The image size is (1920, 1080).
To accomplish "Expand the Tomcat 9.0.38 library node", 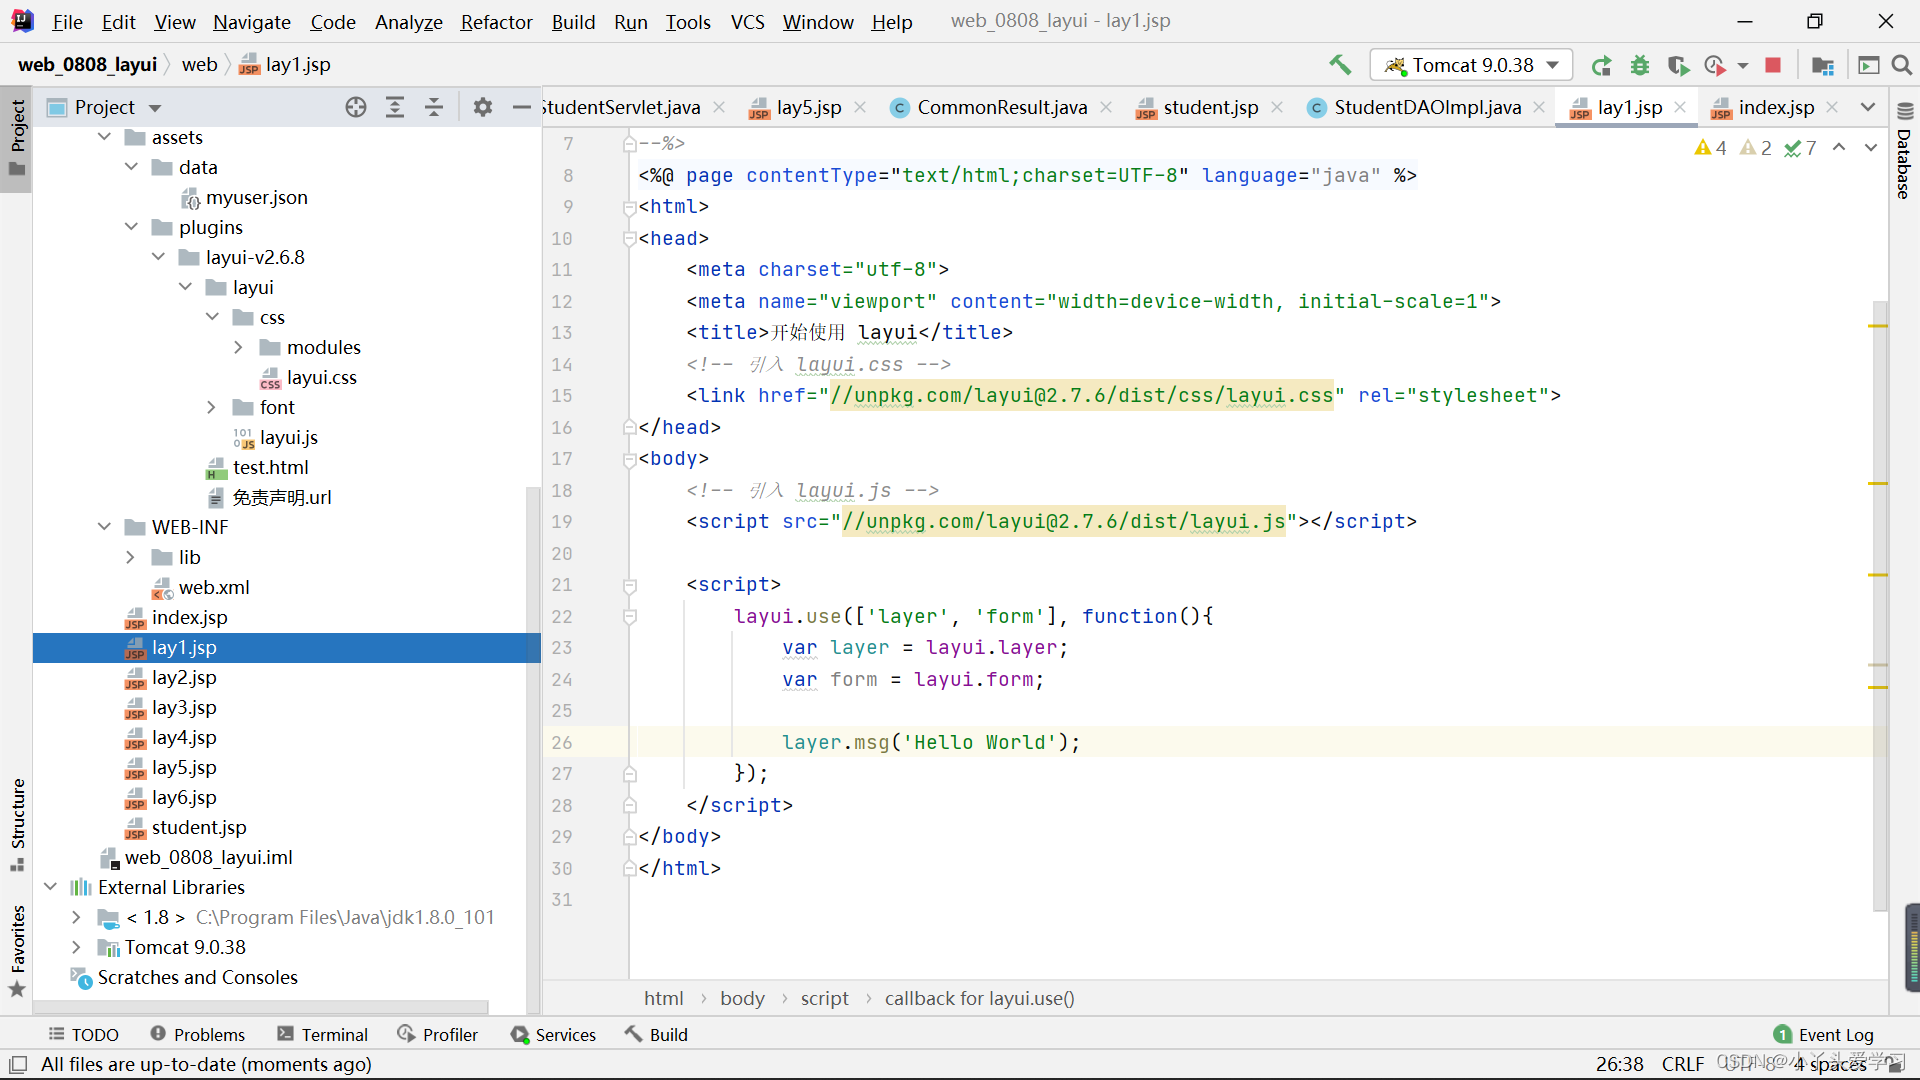I will [76, 947].
